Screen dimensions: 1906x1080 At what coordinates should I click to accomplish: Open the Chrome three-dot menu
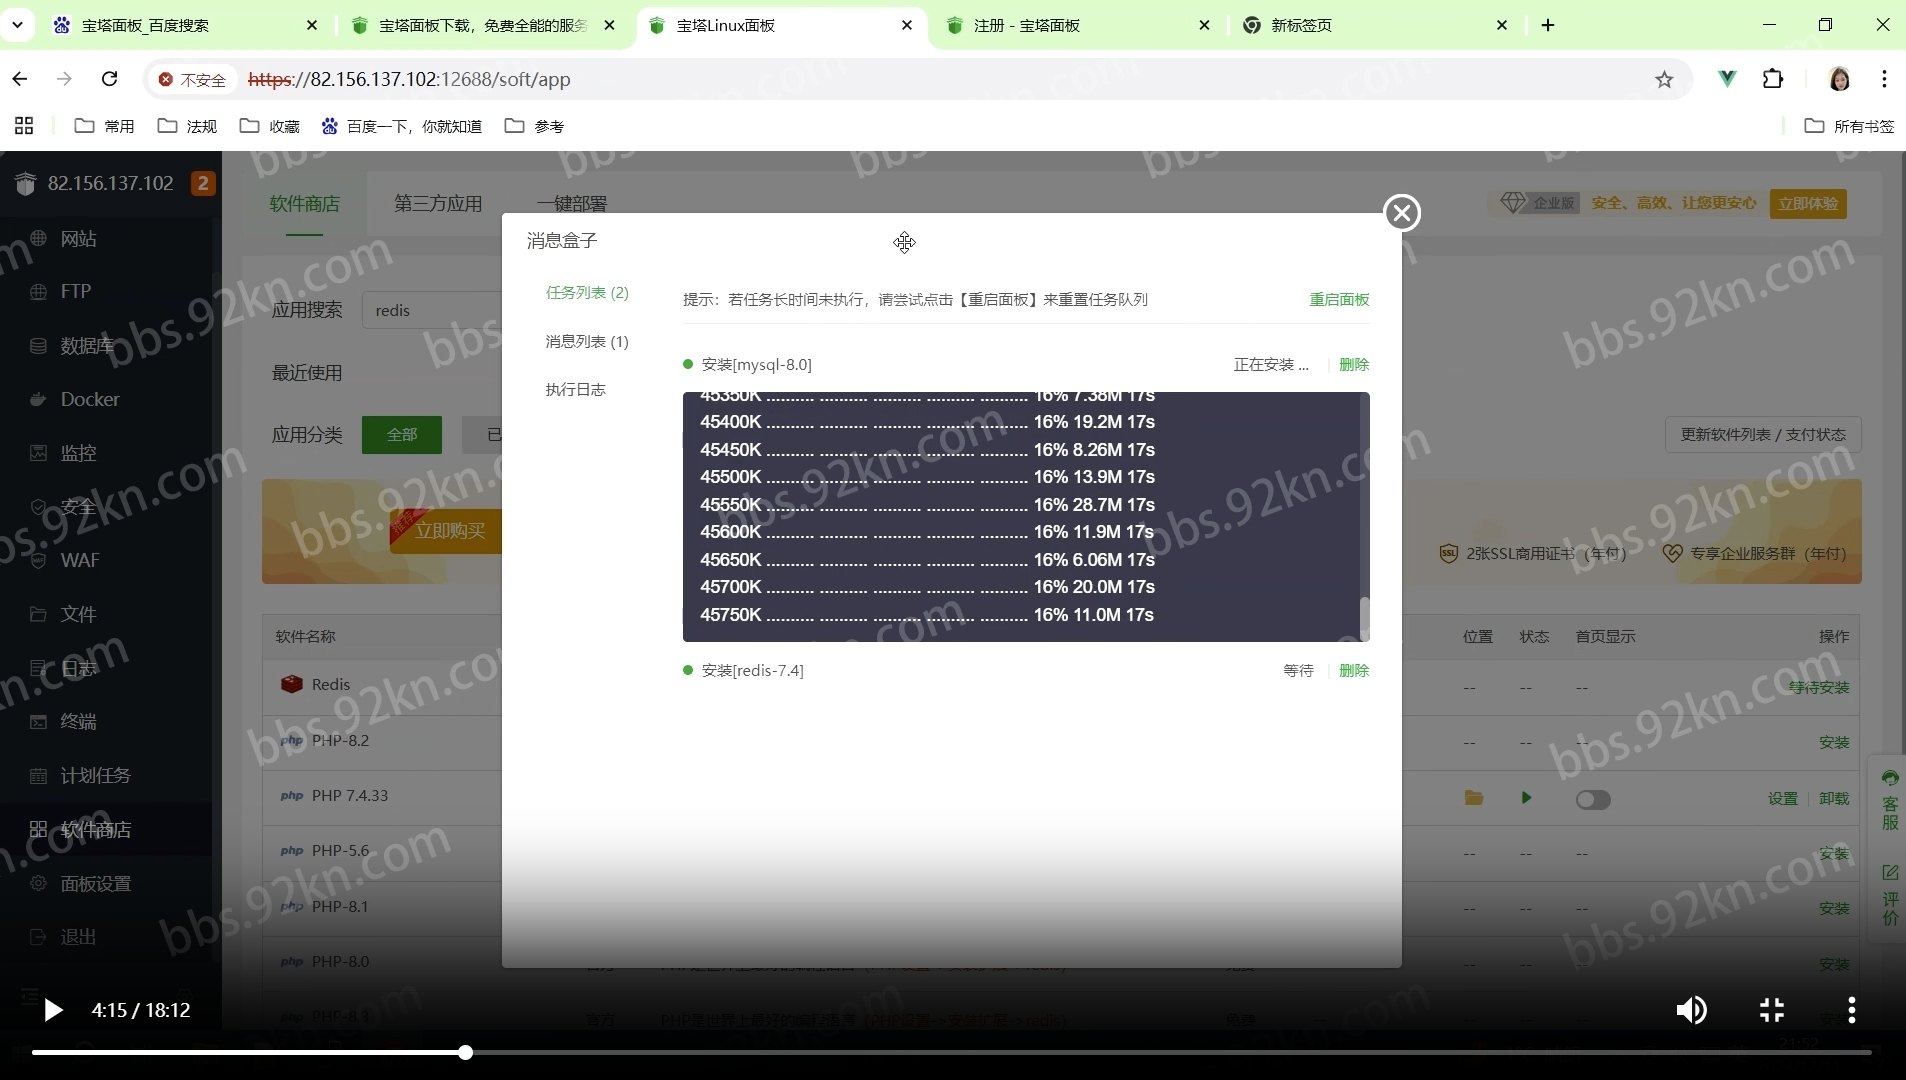coord(1884,79)
